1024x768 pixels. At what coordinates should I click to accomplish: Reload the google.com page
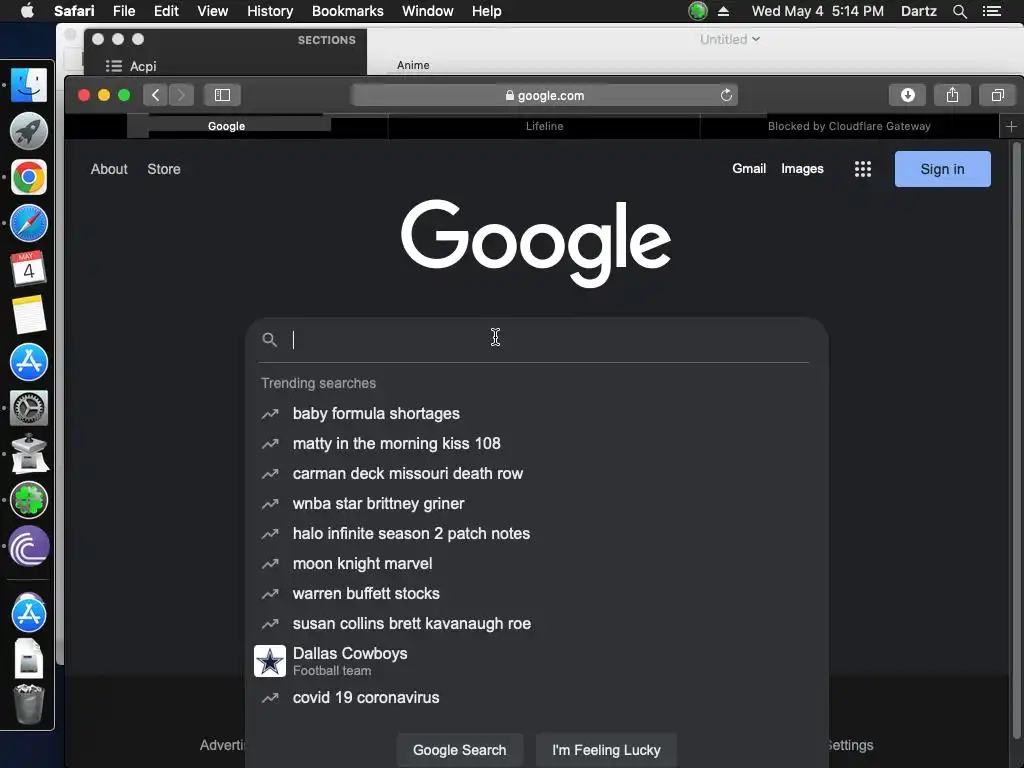(726, 95)
